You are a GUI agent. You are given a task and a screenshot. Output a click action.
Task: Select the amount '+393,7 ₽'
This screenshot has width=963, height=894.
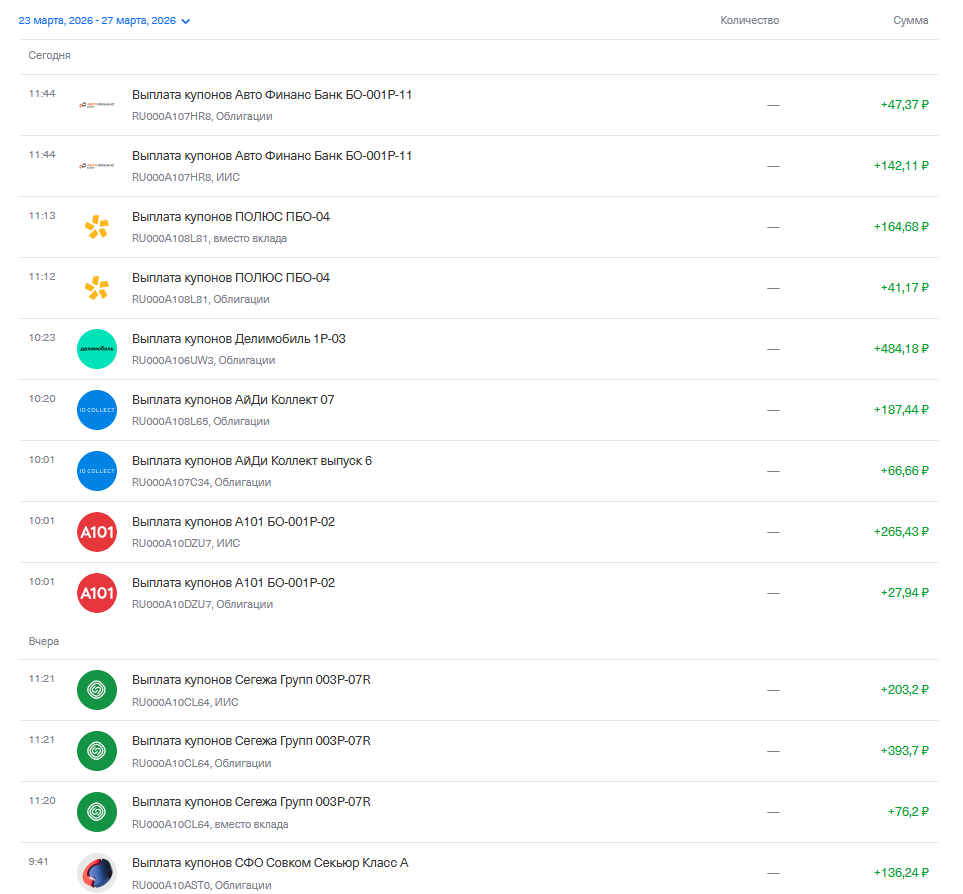click(904, 751)
